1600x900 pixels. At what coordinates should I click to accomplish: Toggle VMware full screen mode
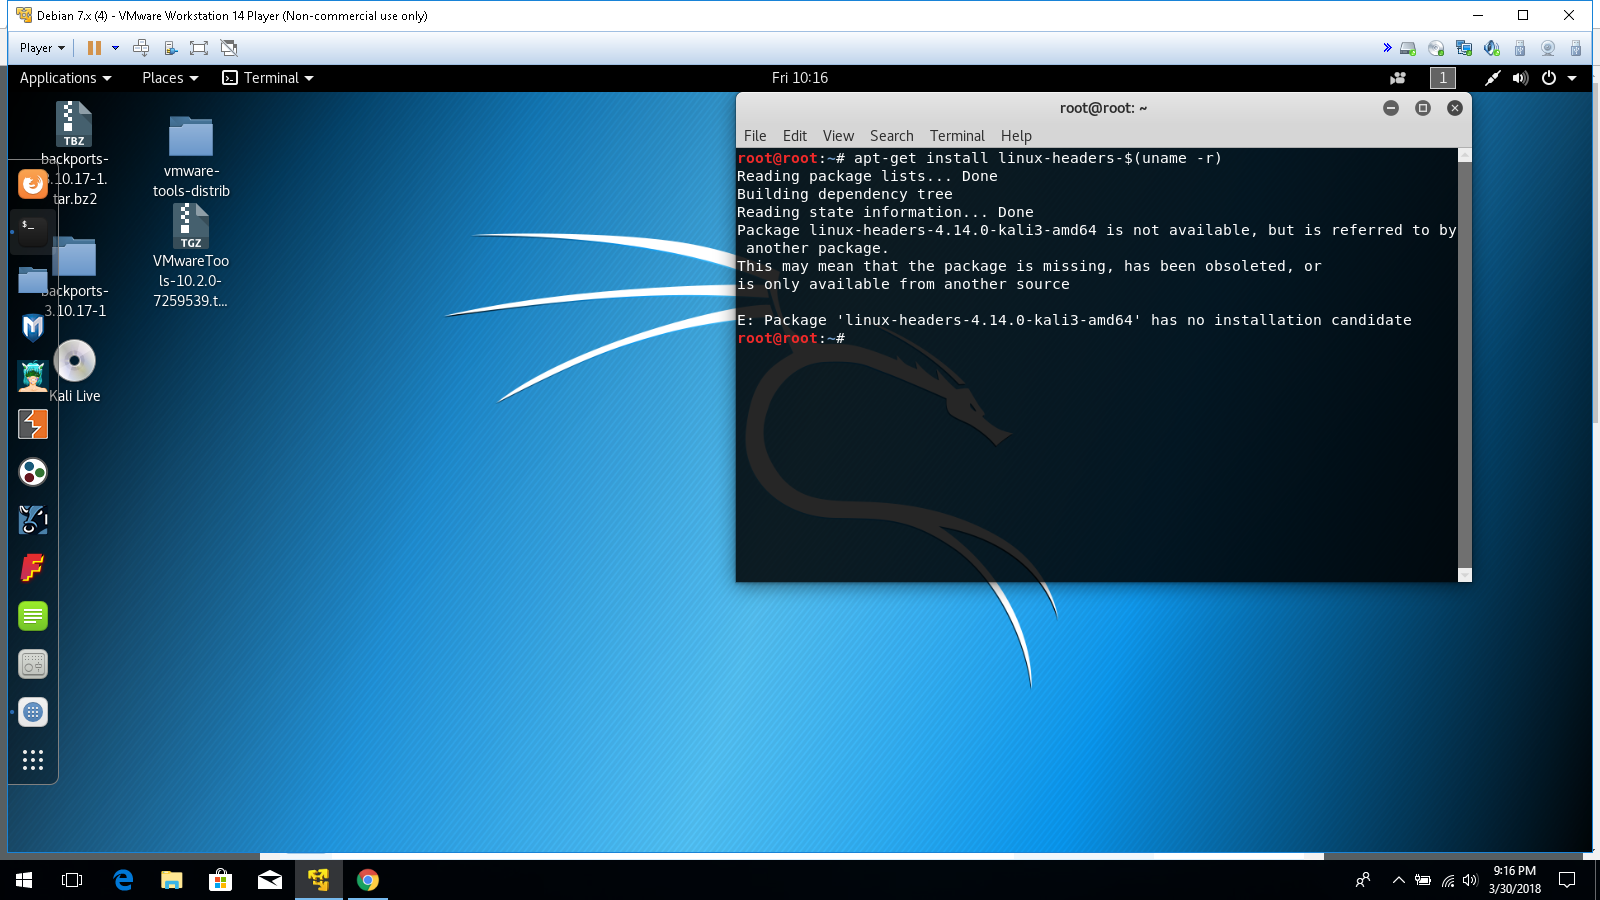click(199, 48)
